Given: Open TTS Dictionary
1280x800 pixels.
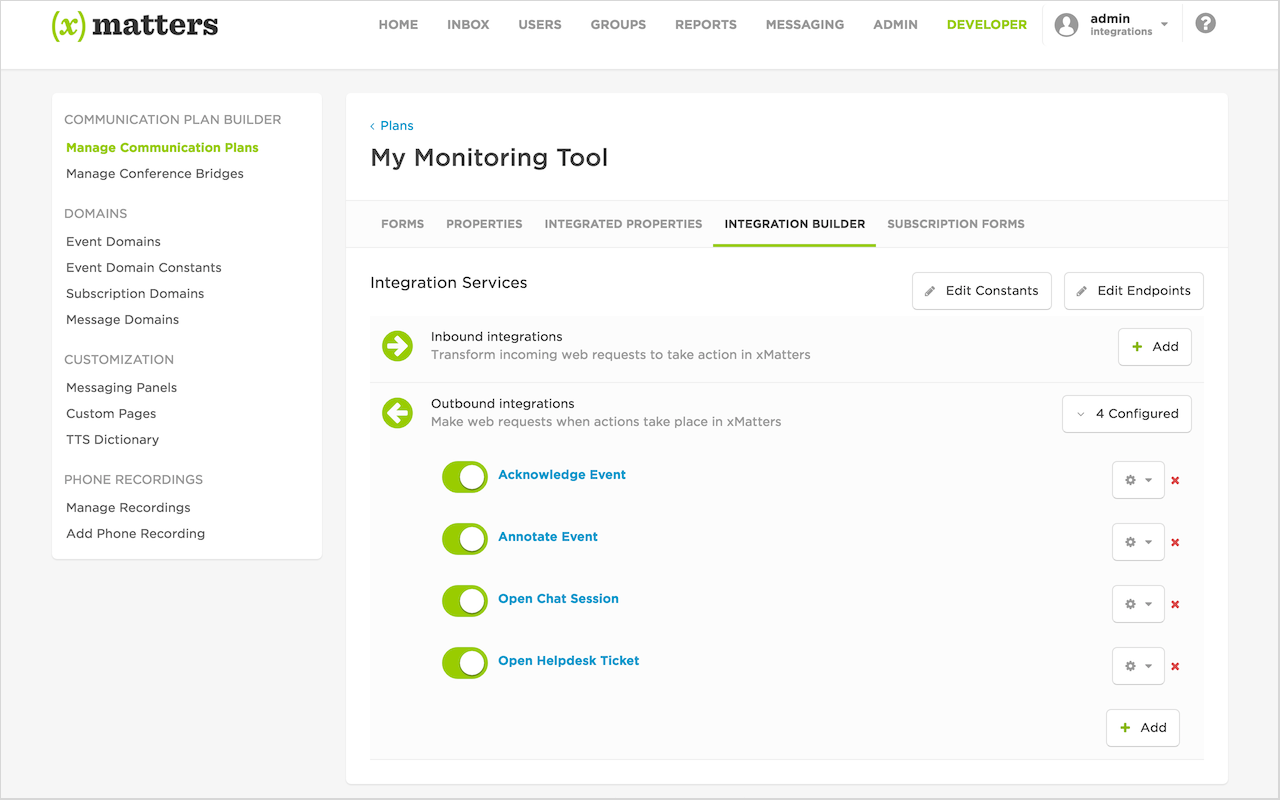Looking at the screenshot, I should coord(112,440).
